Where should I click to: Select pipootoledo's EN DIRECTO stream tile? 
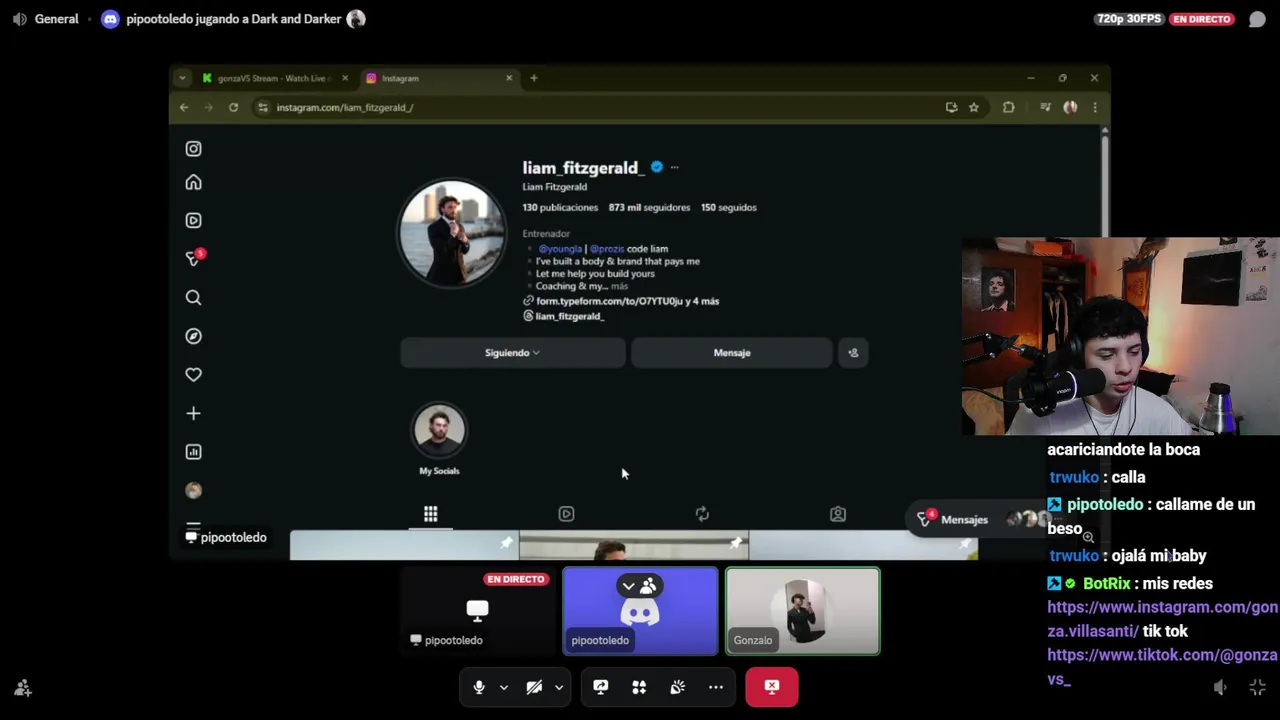tap(477, 611)
